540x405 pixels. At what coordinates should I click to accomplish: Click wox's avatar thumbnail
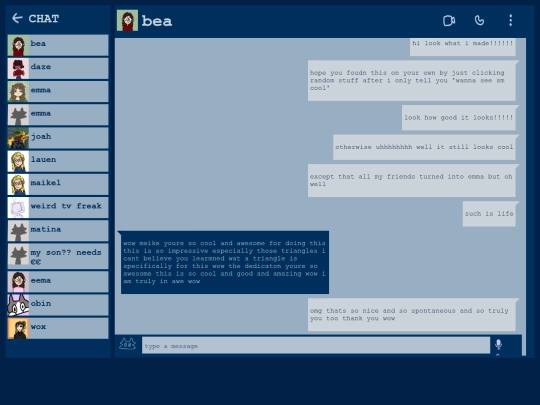tap(18, 328)
